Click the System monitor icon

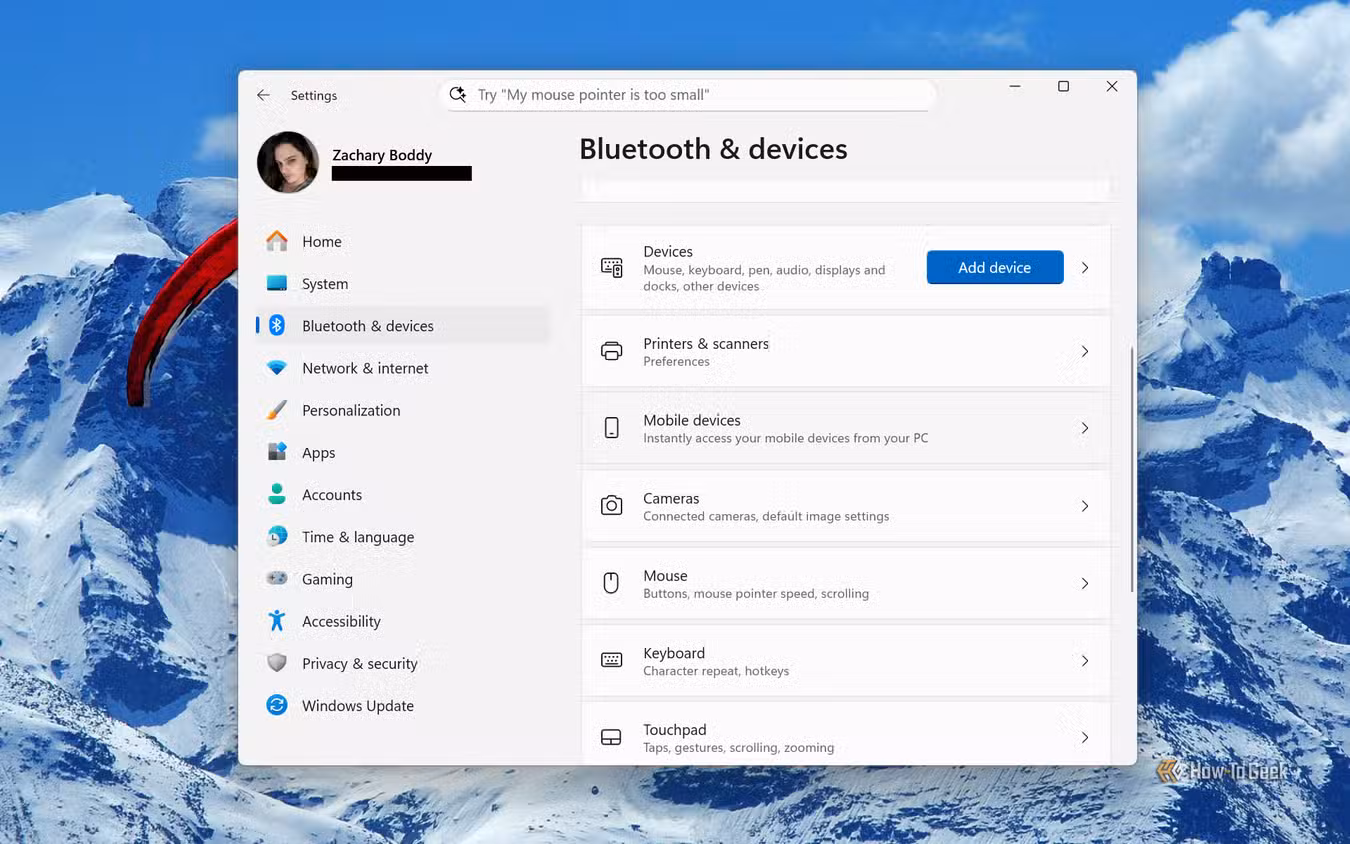(x=277, y=283)
